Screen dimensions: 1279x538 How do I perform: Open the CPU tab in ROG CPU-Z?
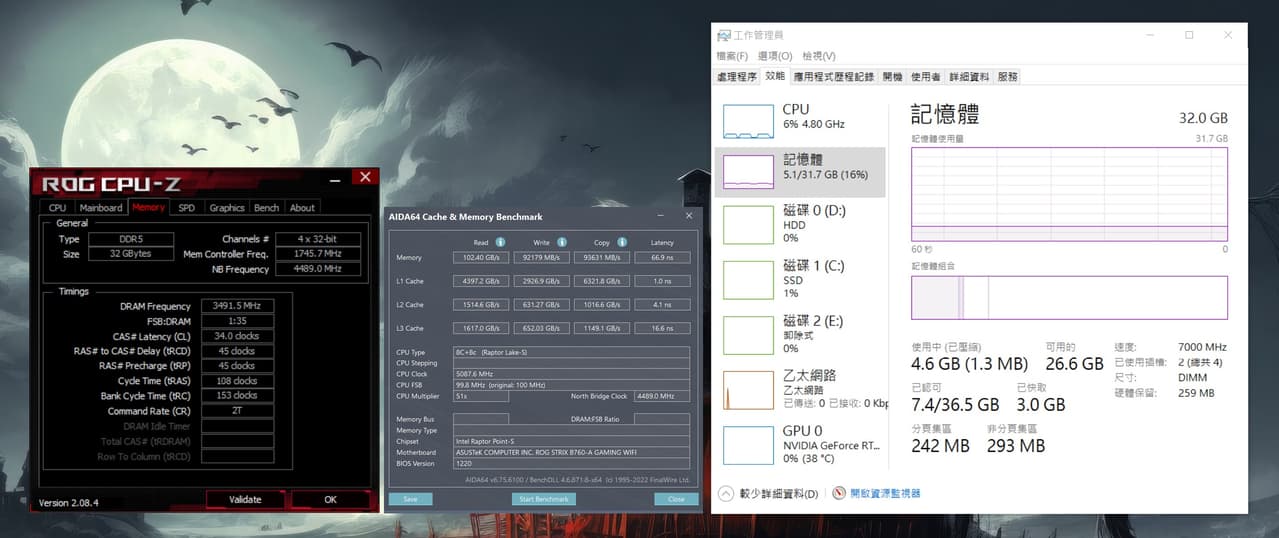[57, 208]
